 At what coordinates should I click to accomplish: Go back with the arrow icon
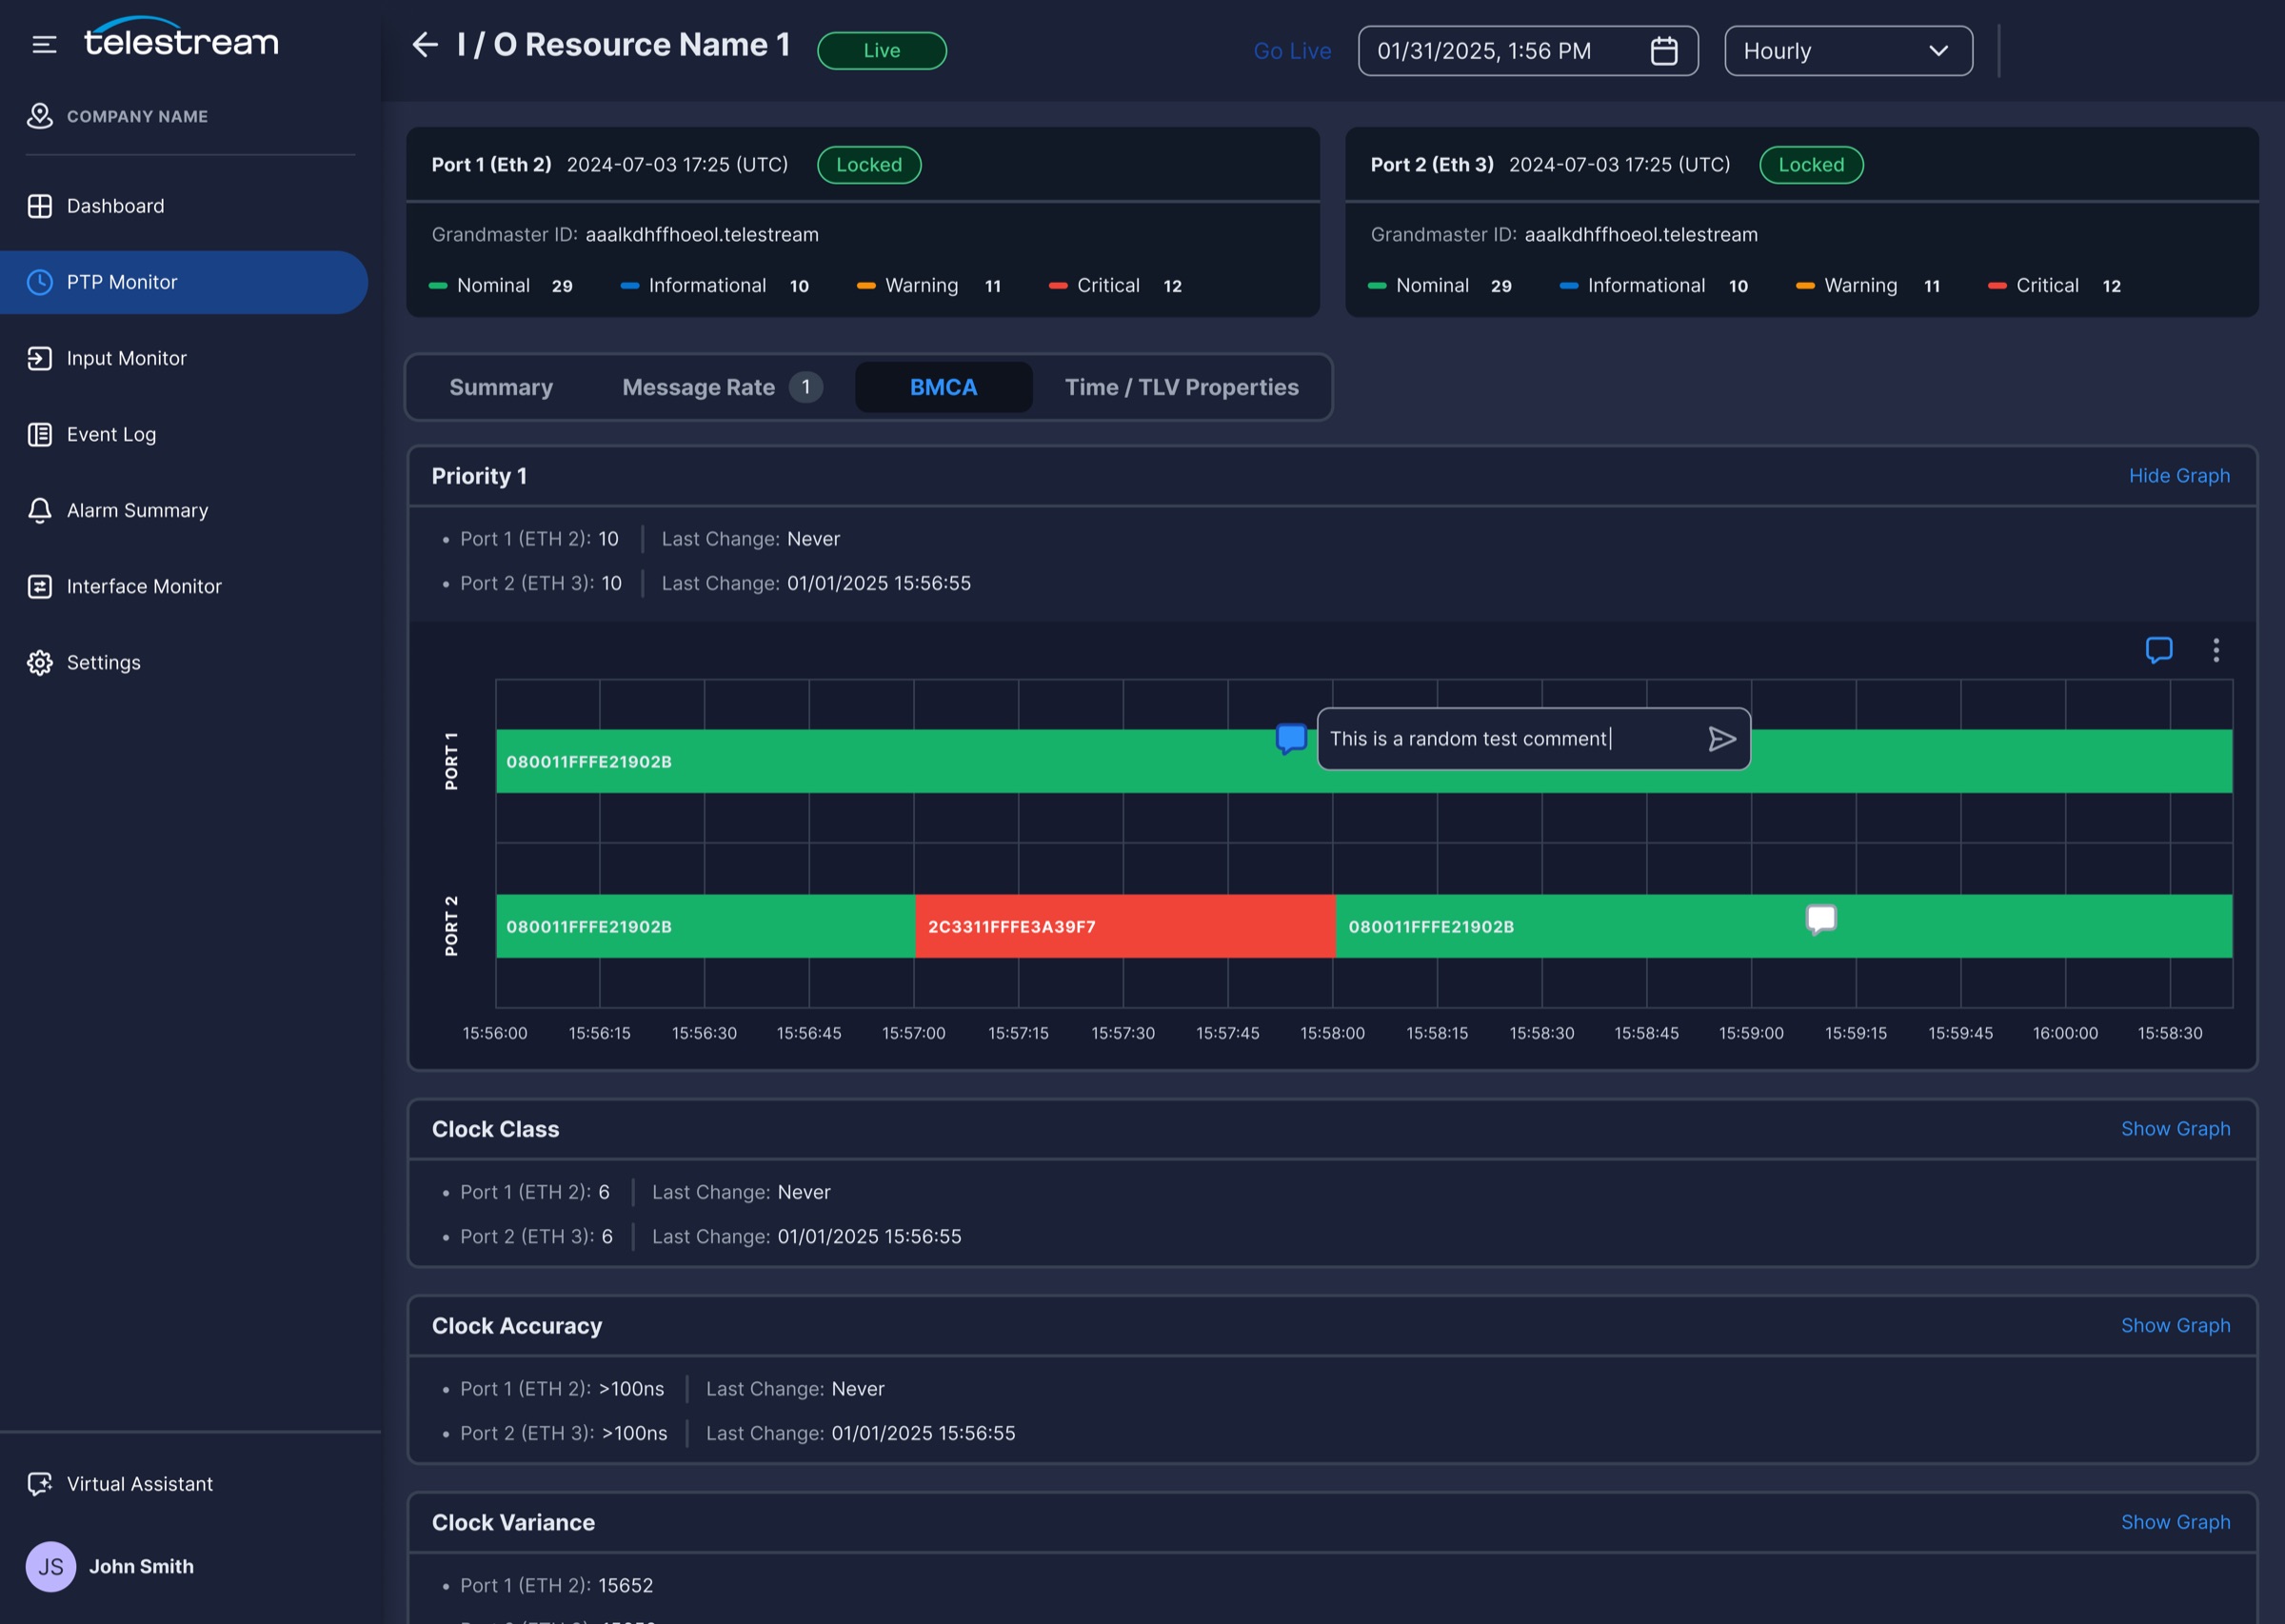425,45
